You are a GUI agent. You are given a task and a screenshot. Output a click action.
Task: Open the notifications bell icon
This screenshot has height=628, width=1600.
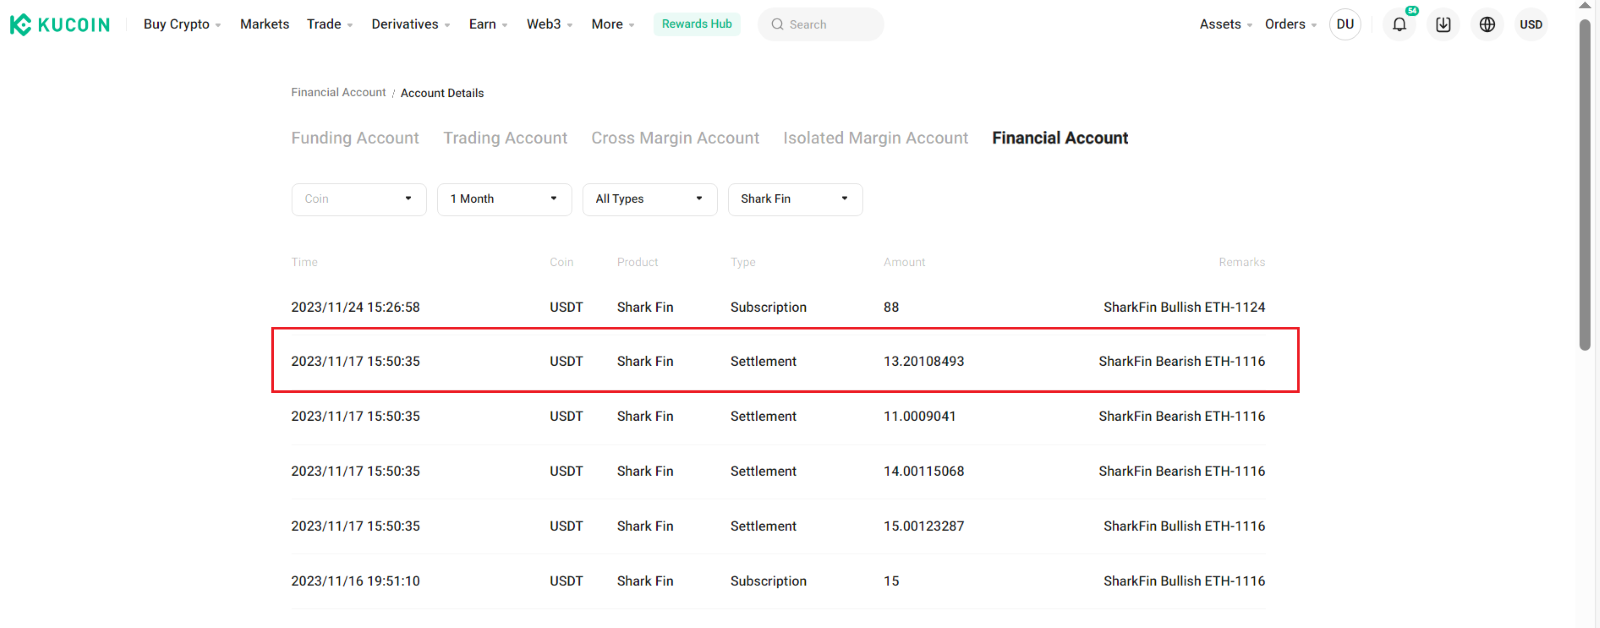click(x=1399, y=25)
